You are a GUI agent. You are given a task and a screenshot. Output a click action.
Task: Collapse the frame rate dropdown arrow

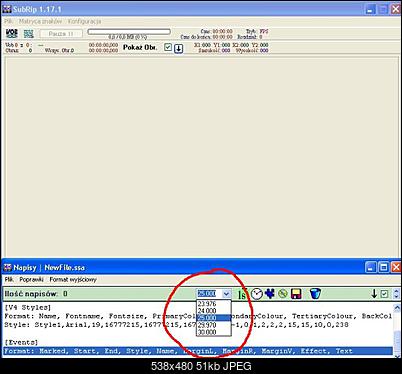(x=226, y=294)
